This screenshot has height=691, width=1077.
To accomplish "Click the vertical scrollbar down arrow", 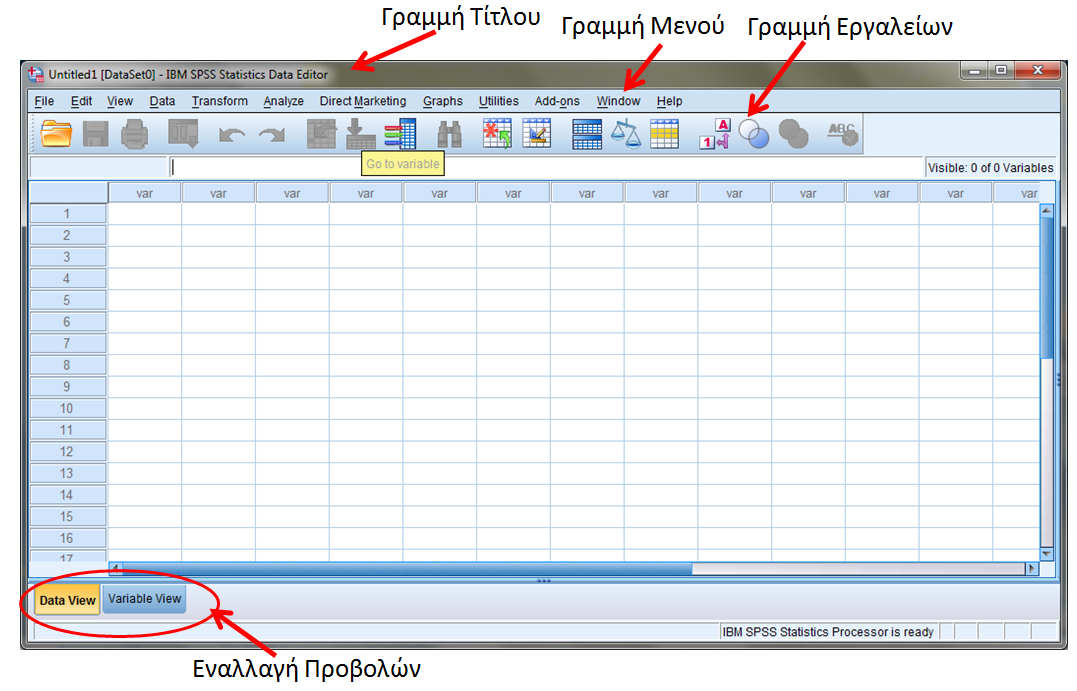I will 1046,554.
